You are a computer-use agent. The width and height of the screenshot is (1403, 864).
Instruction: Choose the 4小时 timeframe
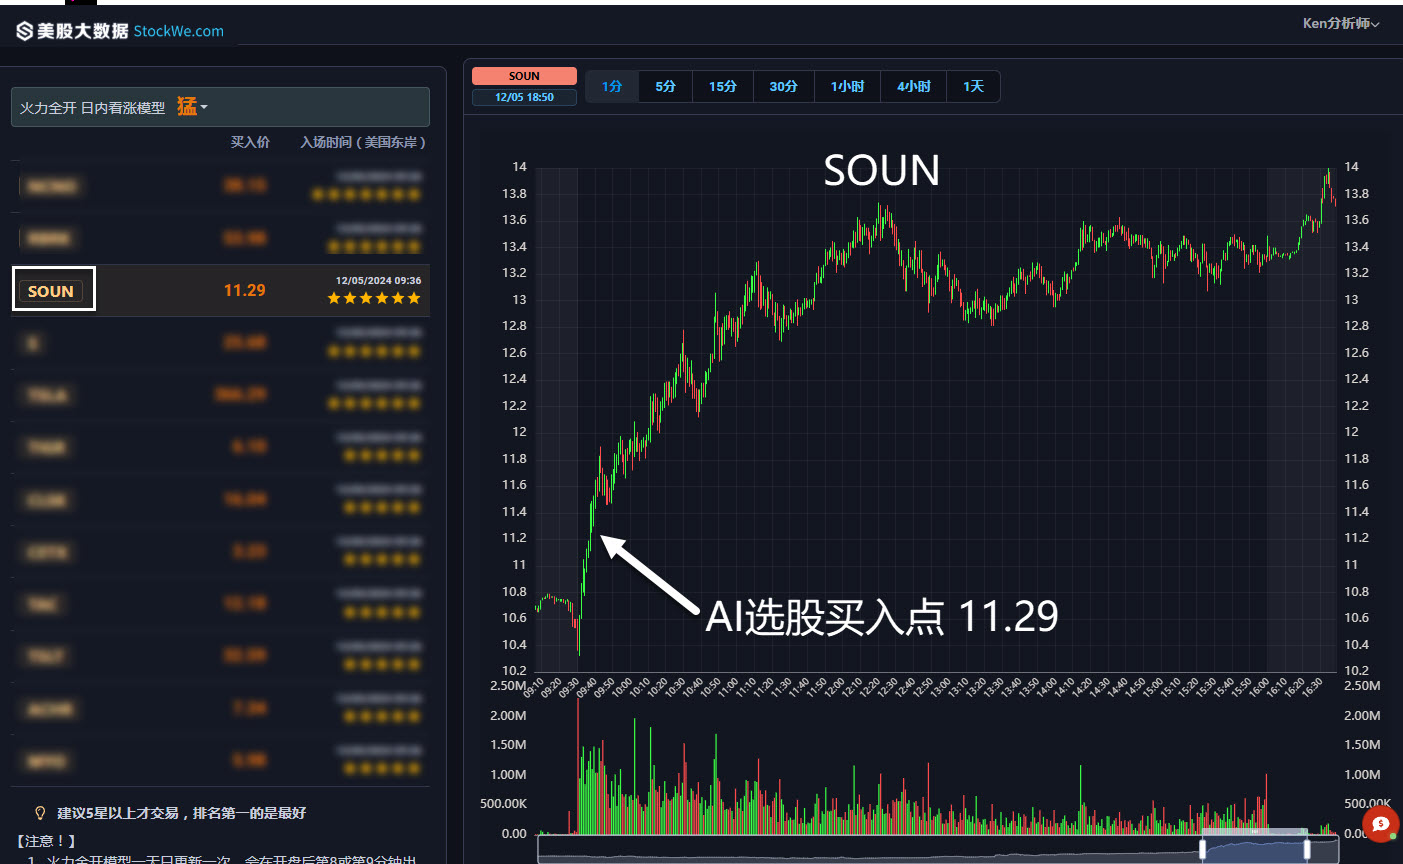pyautogui.click(x=914, y=87)
